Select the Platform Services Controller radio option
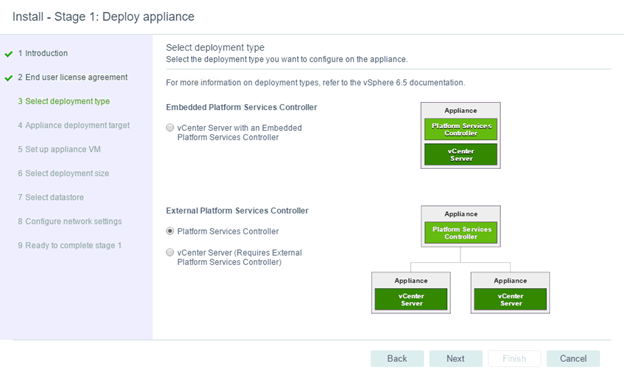Viewport: 624px width, 377px height. coord(170,231)
